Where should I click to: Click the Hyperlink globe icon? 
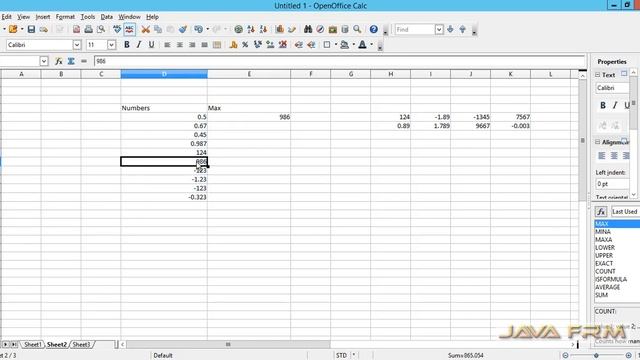[238, 29]
